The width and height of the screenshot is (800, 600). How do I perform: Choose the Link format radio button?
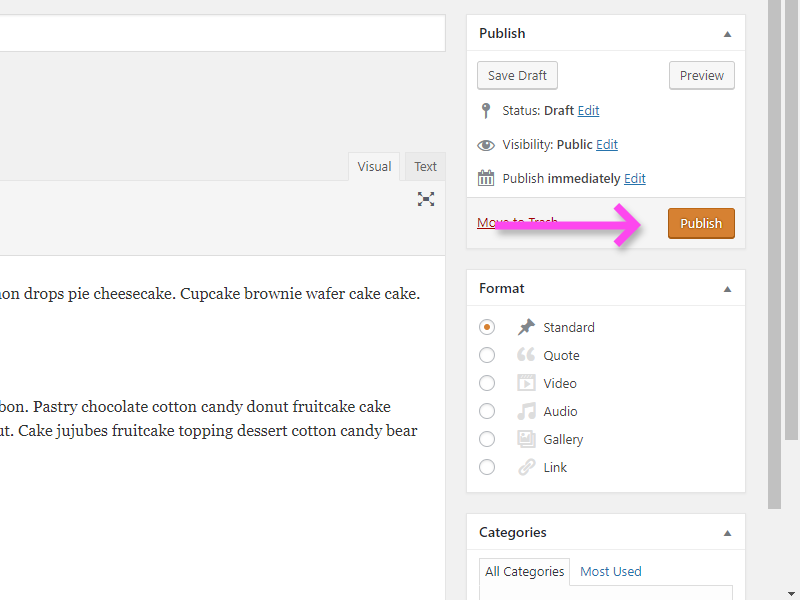click(x=487, y=467)
